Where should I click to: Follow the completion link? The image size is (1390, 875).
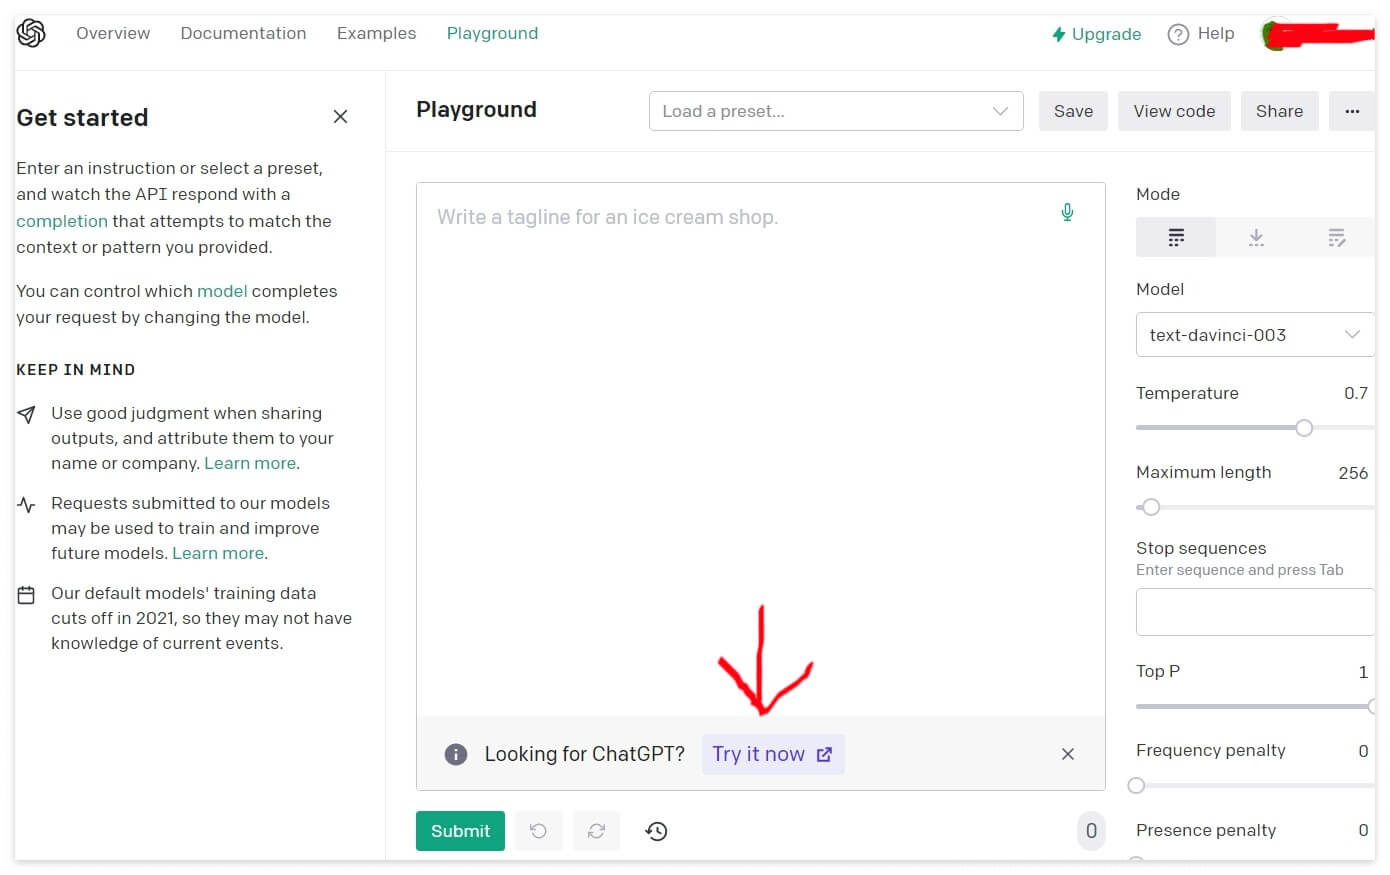click(61, 221)
